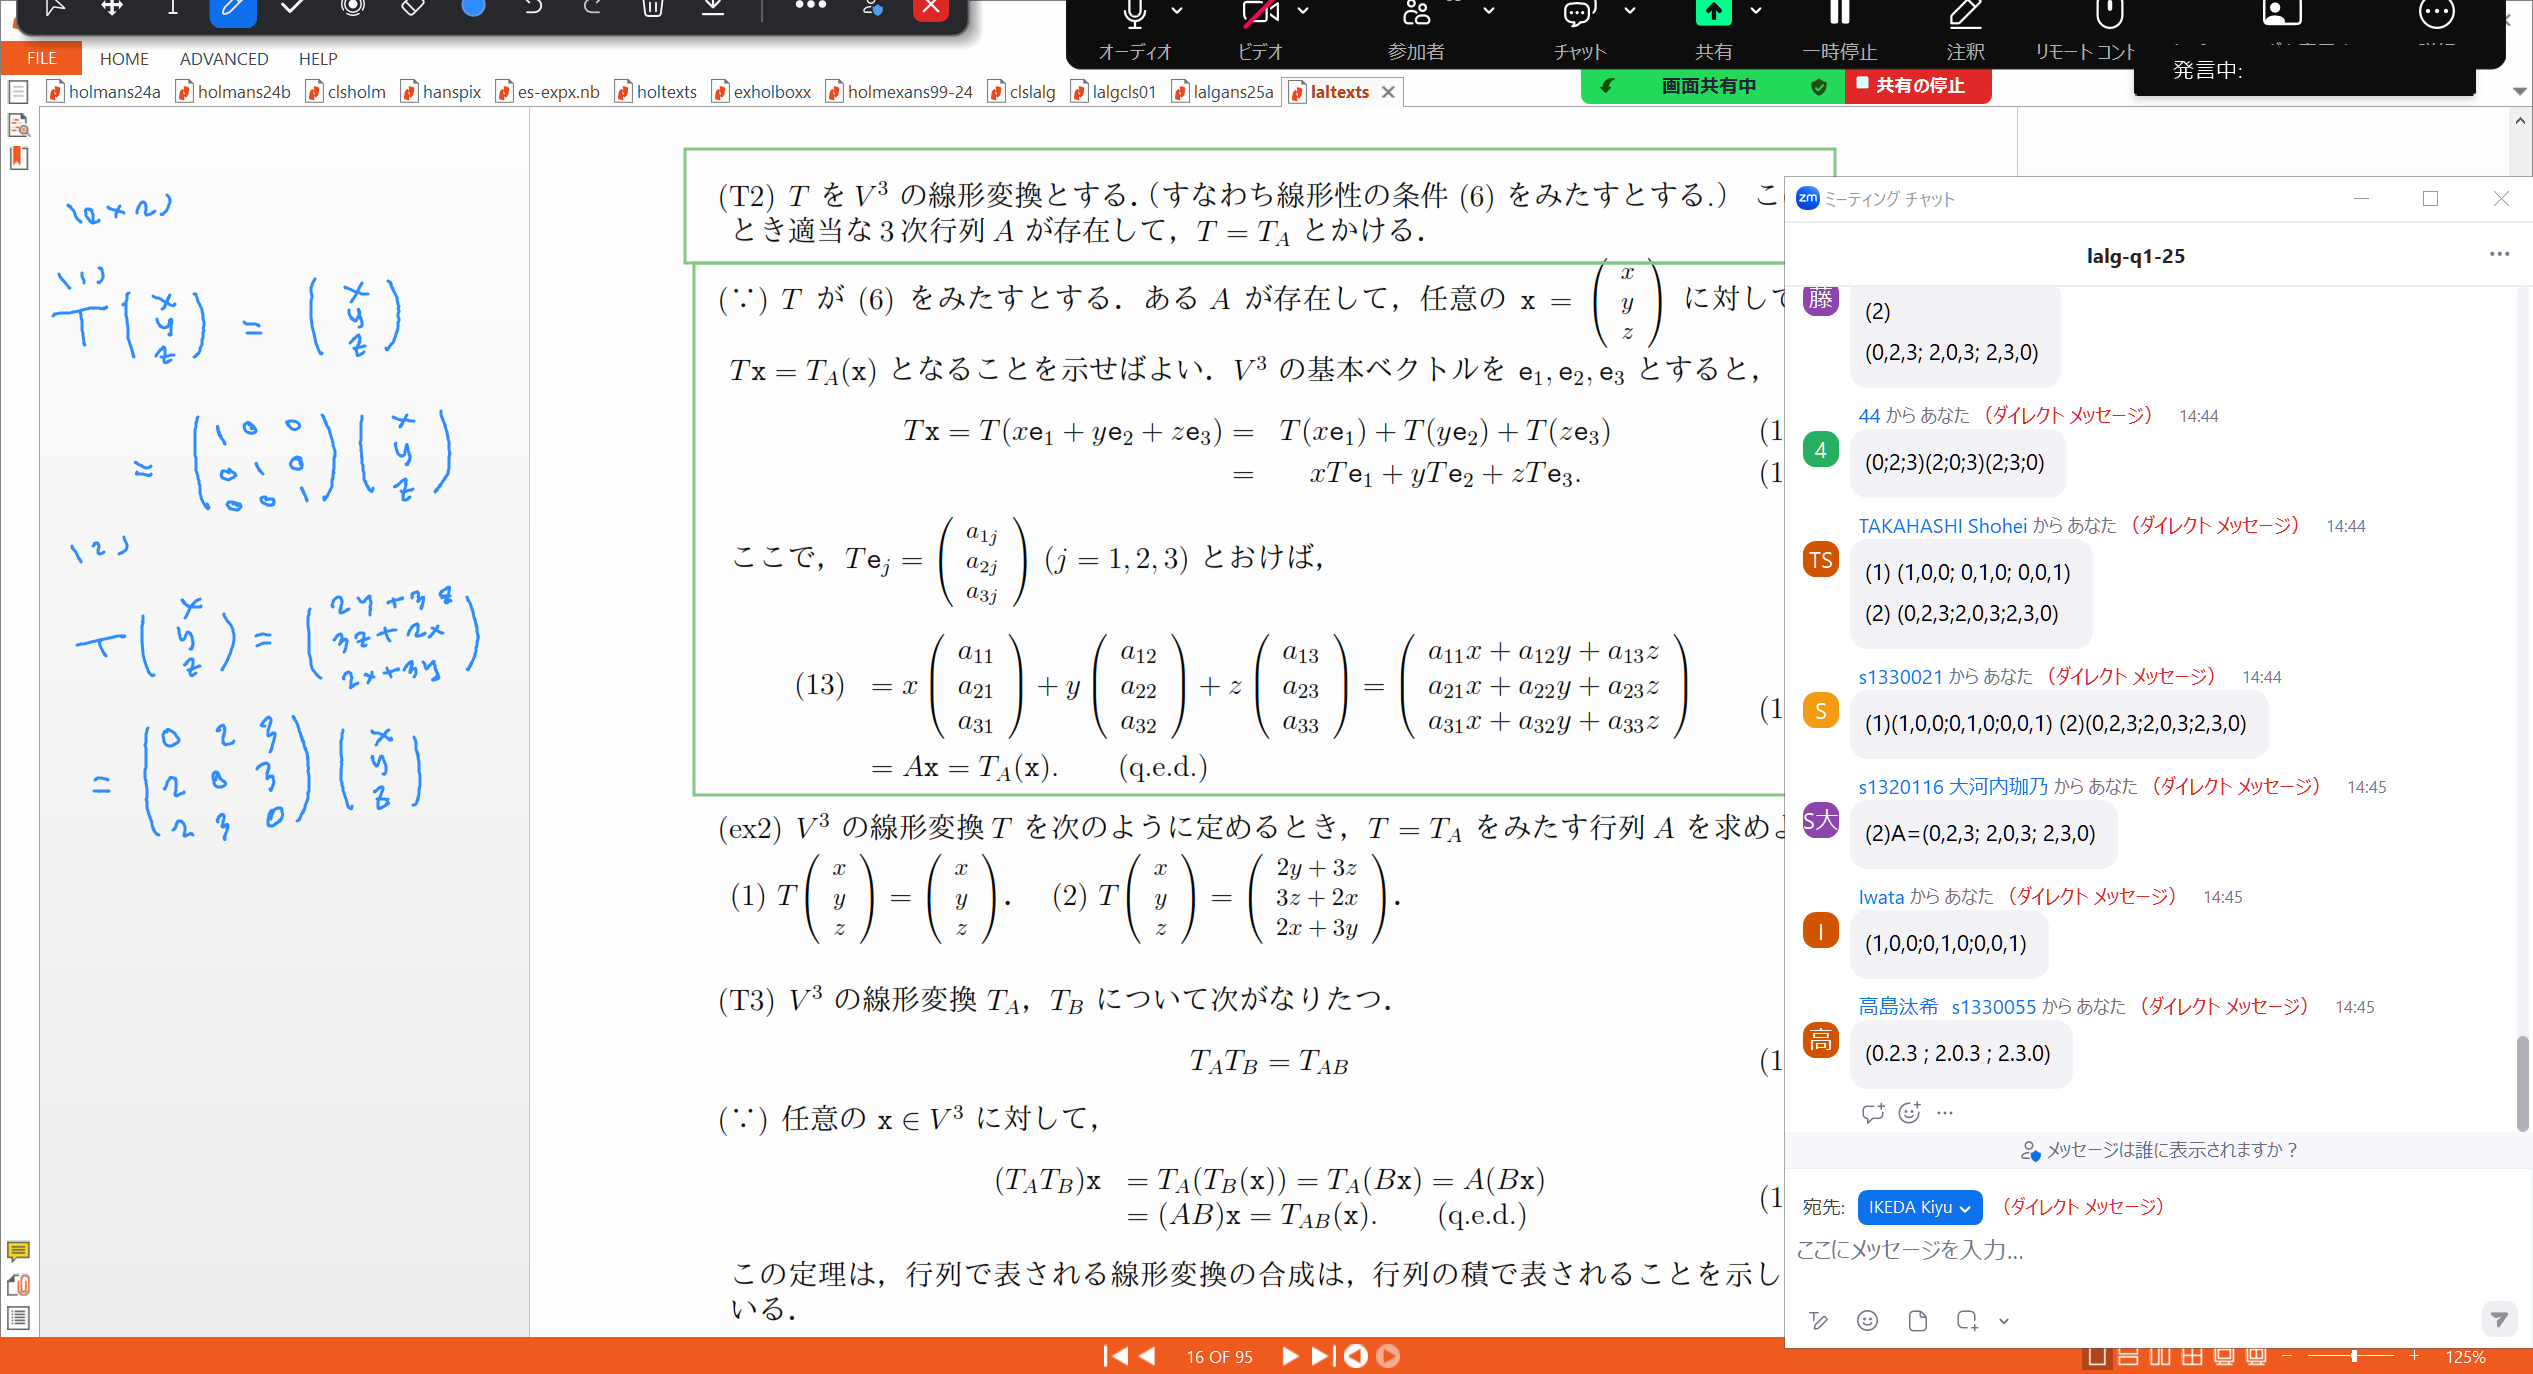This screenshot has height=1374, width=2533.
Task: Pause screen sharing with 一時停止
Action: pos(1839,30)
